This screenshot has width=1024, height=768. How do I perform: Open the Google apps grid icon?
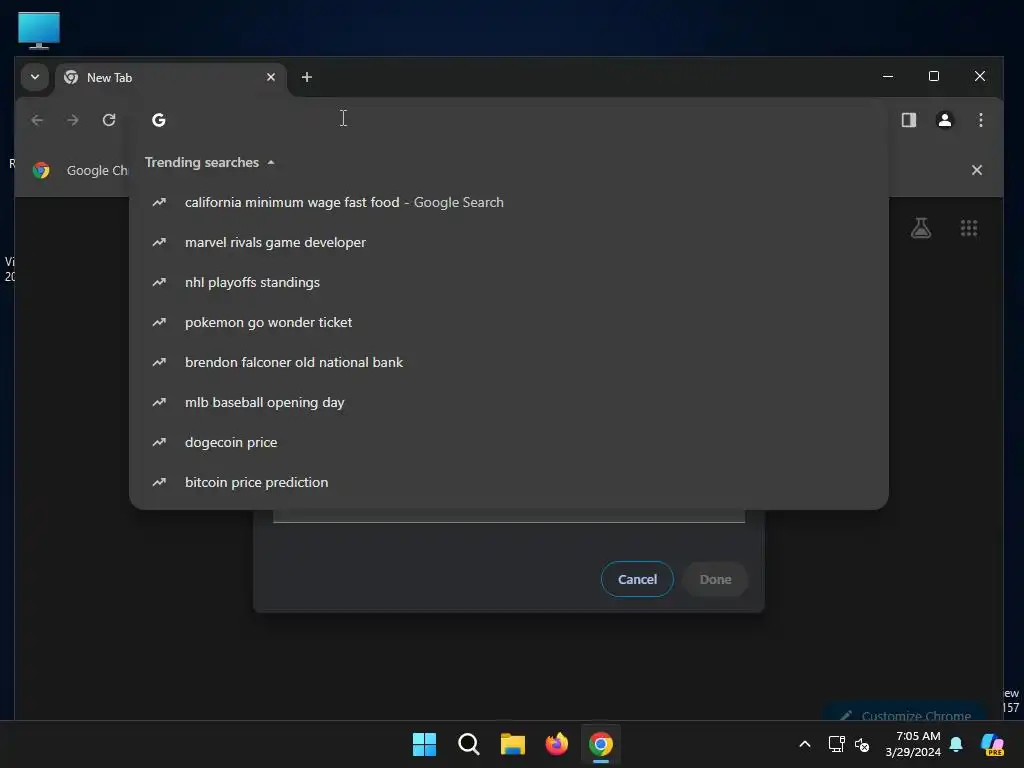(968, 228)
